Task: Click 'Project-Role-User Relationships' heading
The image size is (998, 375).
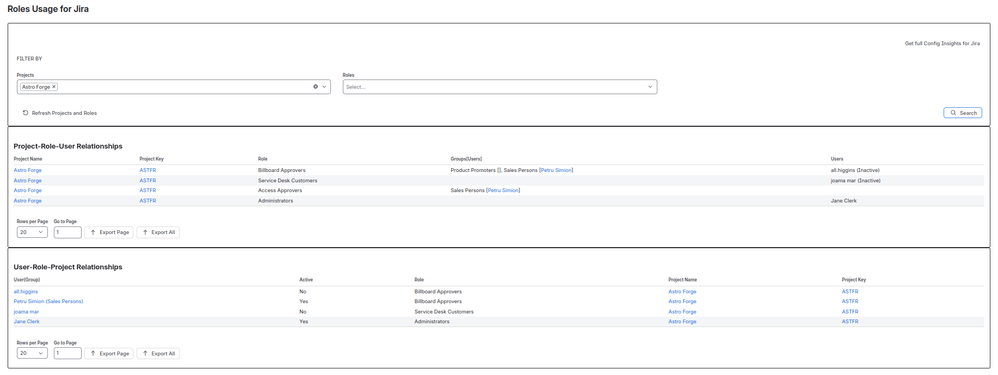Action: (x=67, y=146)
